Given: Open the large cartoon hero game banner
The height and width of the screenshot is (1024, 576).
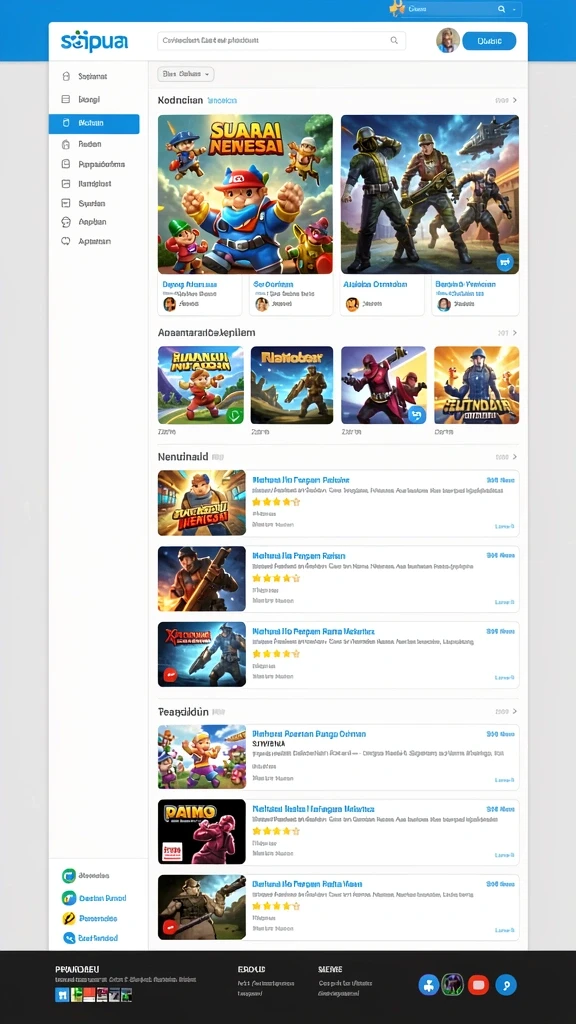Looking at the screenshot, I should coord(245,195).
